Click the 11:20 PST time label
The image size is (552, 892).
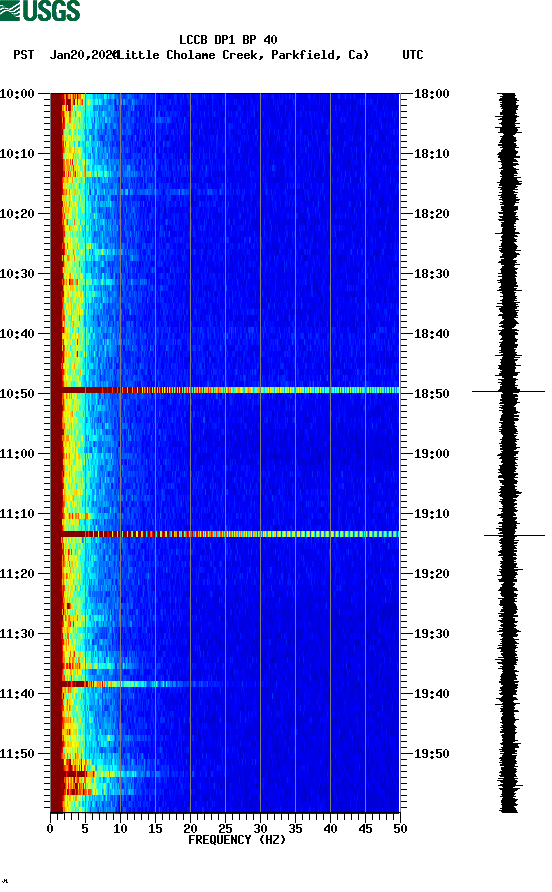click(17, 574)
